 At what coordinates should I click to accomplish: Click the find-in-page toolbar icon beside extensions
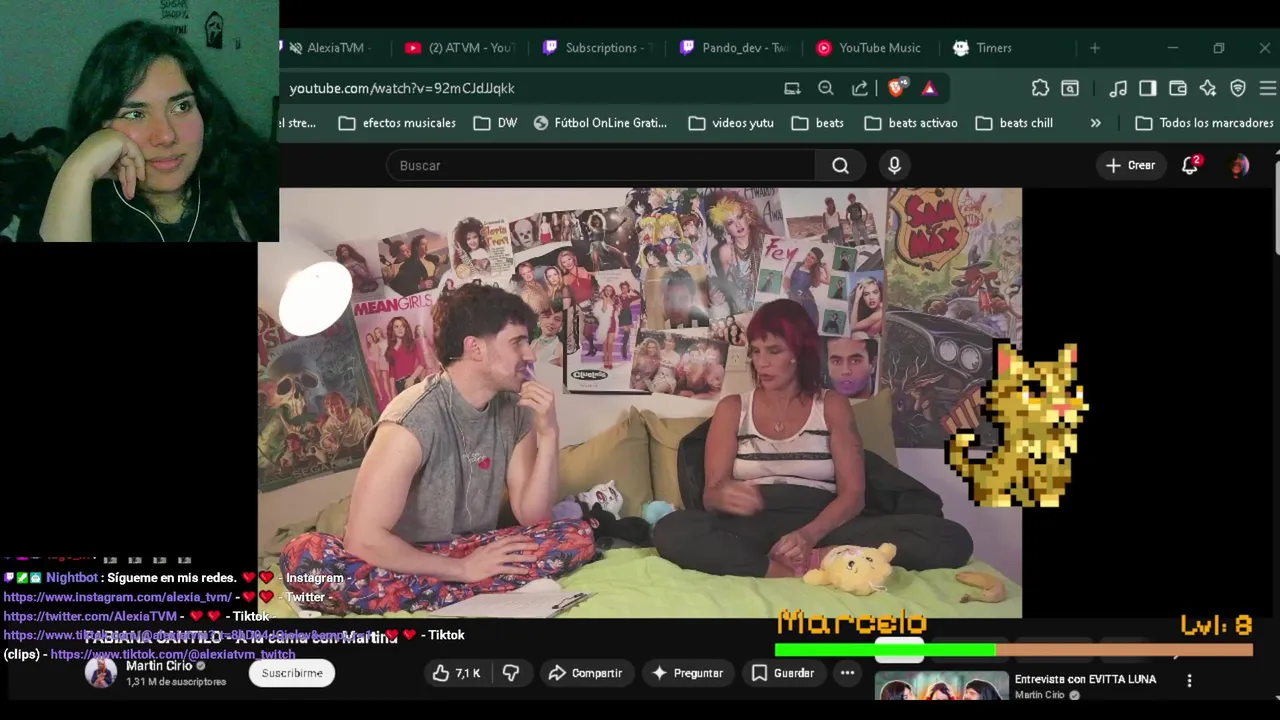[x=1070, y=88]
